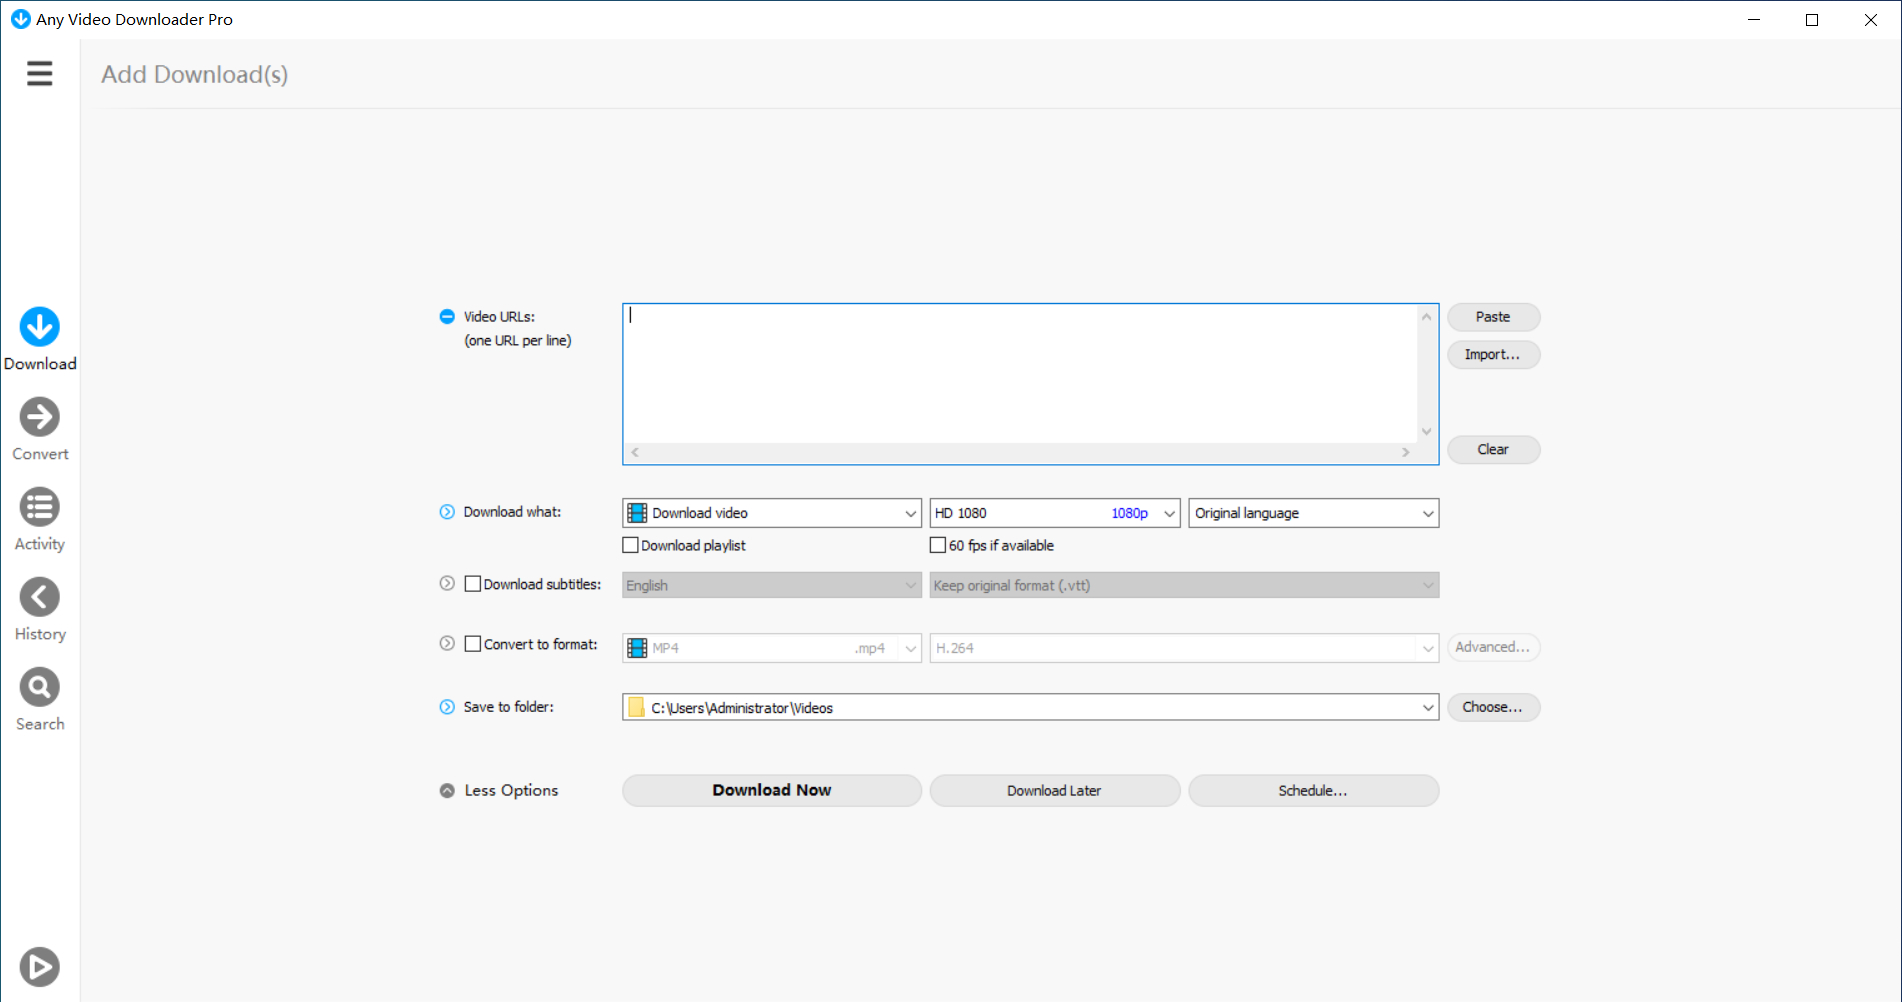This screenshot has width=1902, height=1002.
Task: Enable Download subtitles checkbox
Action: [x=473, y=584]
